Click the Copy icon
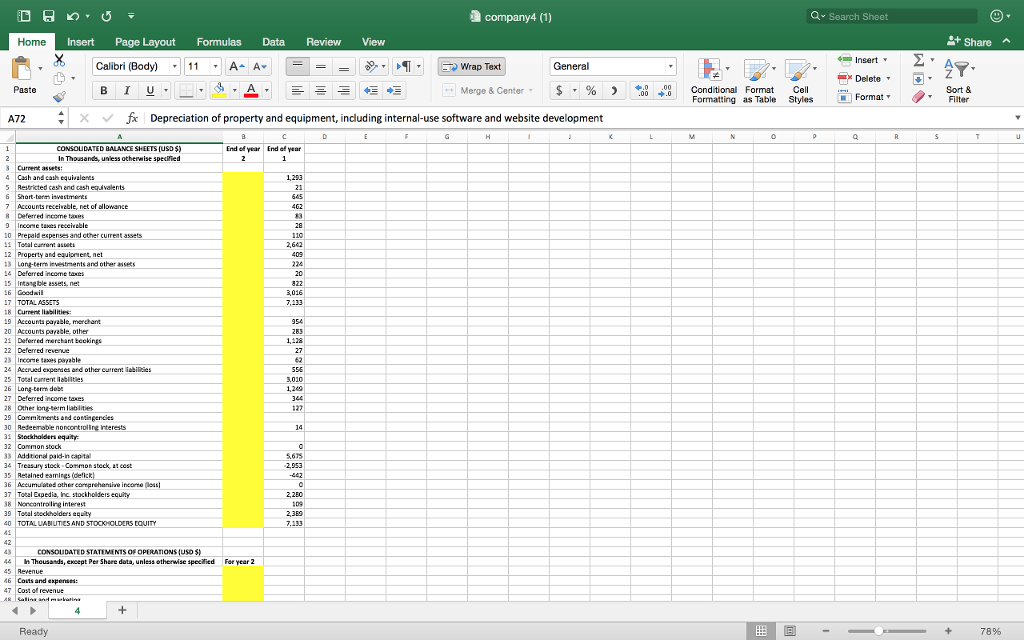The height and width of the screenshot is (640, 1024). pyautogui.click(x=59, y=78)
